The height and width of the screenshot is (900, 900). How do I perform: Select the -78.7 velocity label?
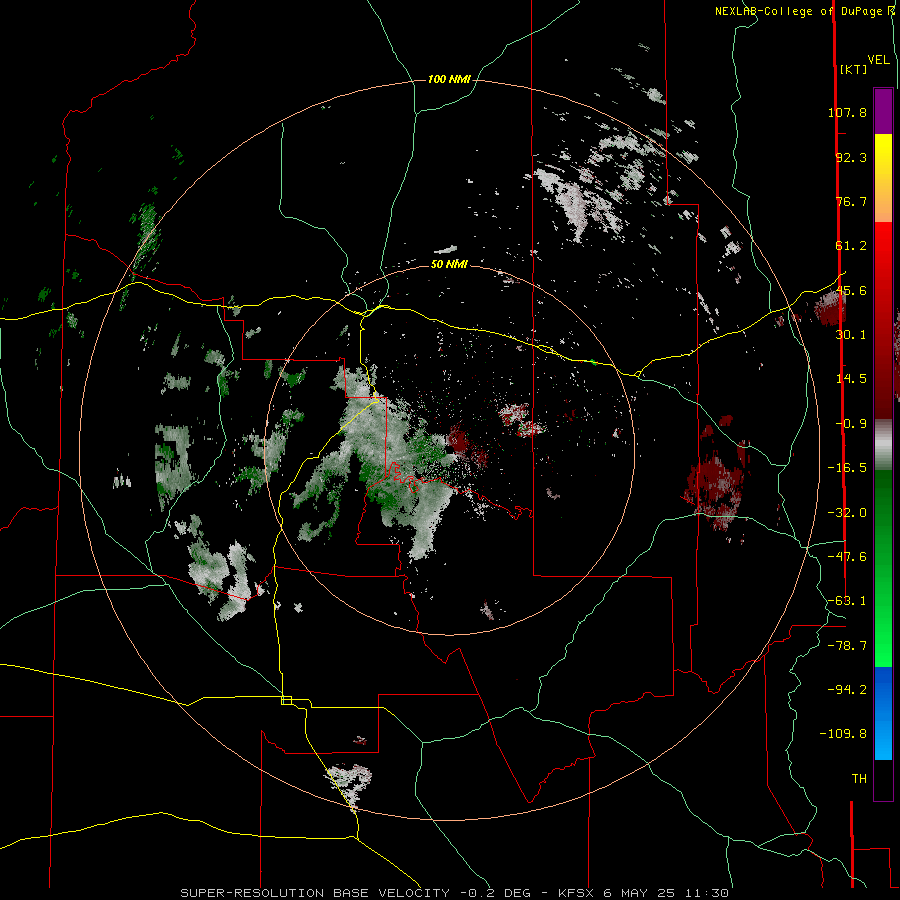tap(847, 646)
